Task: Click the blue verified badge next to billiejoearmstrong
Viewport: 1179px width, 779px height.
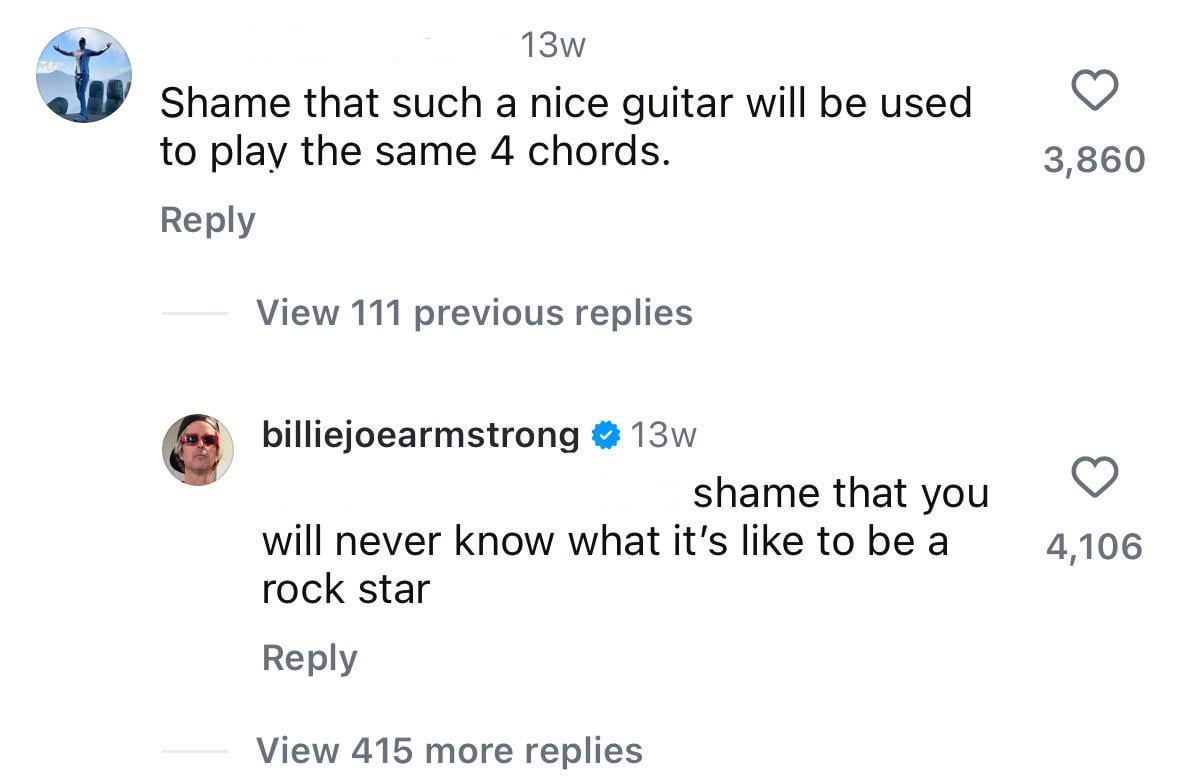Action: tap(606, 435)
